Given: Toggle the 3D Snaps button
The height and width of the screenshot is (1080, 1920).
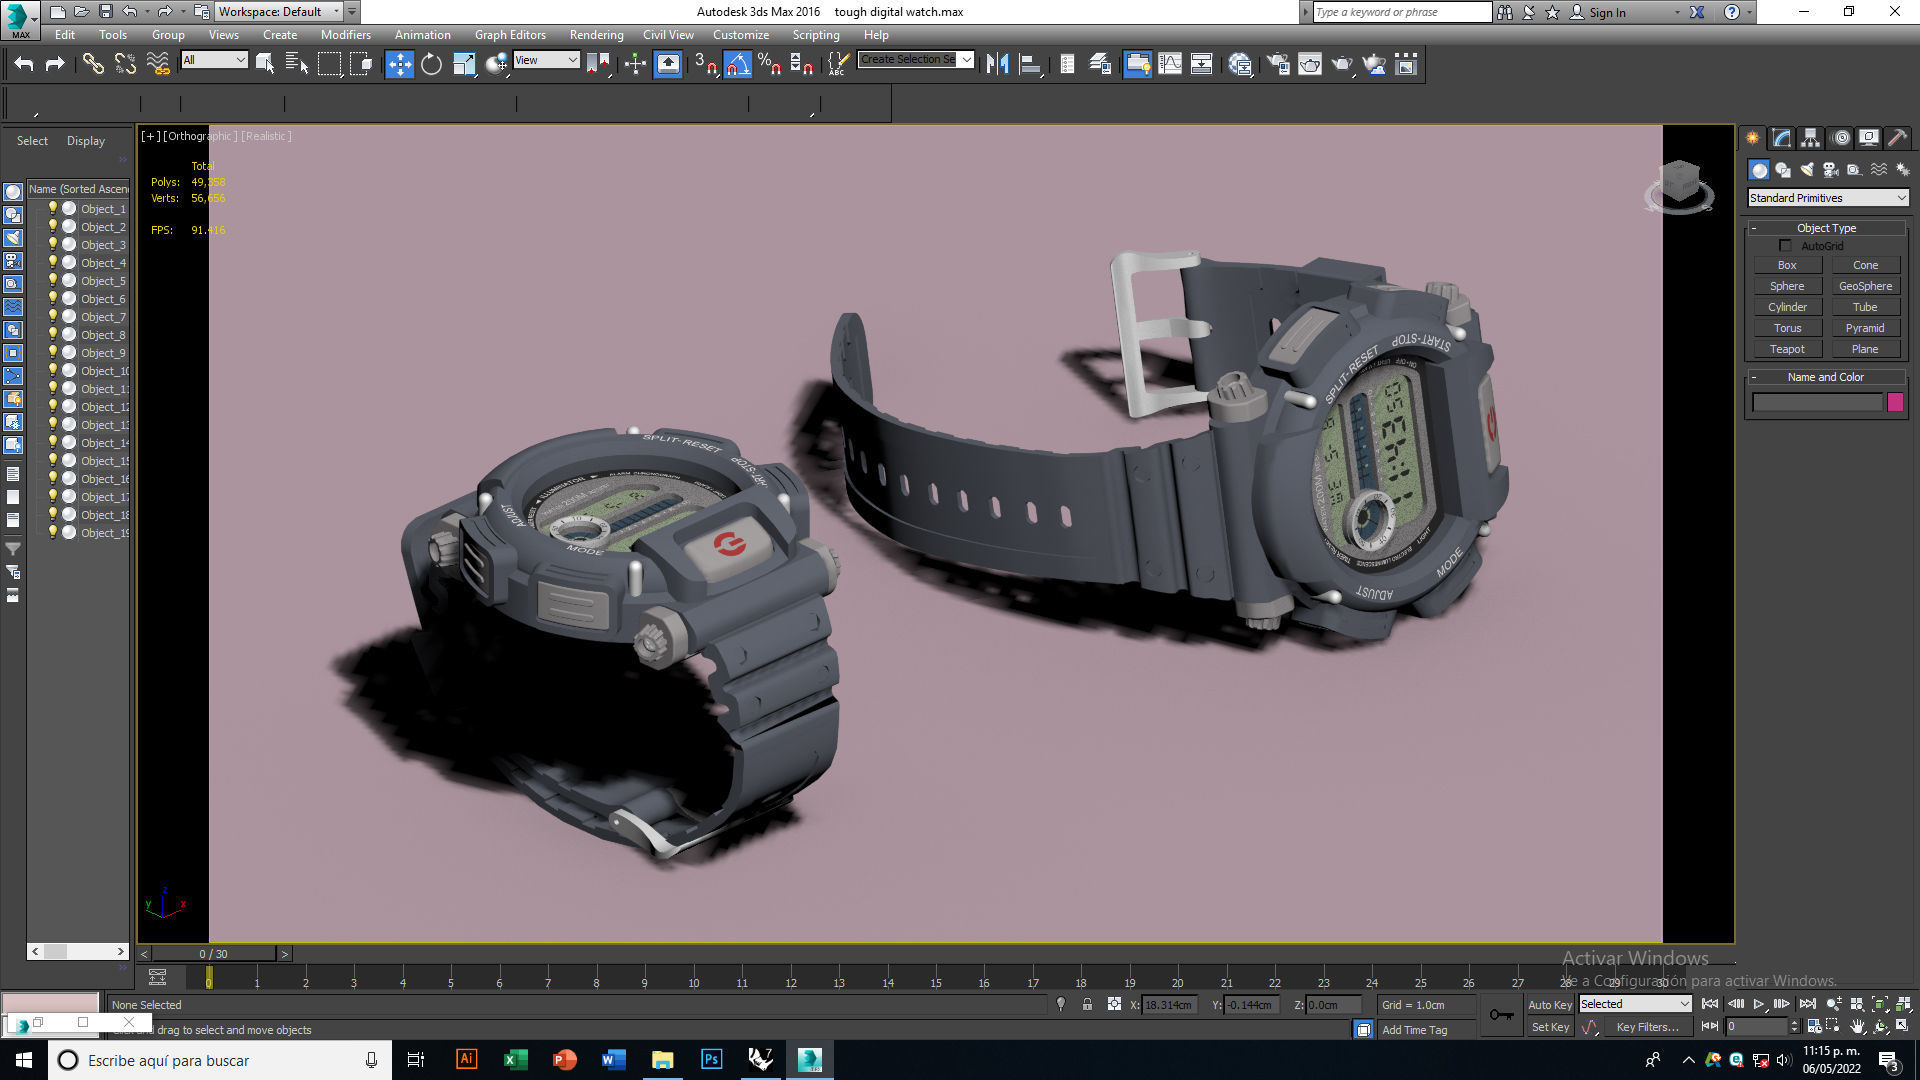Looking at the screenshot, I should [x=706, y=65].
